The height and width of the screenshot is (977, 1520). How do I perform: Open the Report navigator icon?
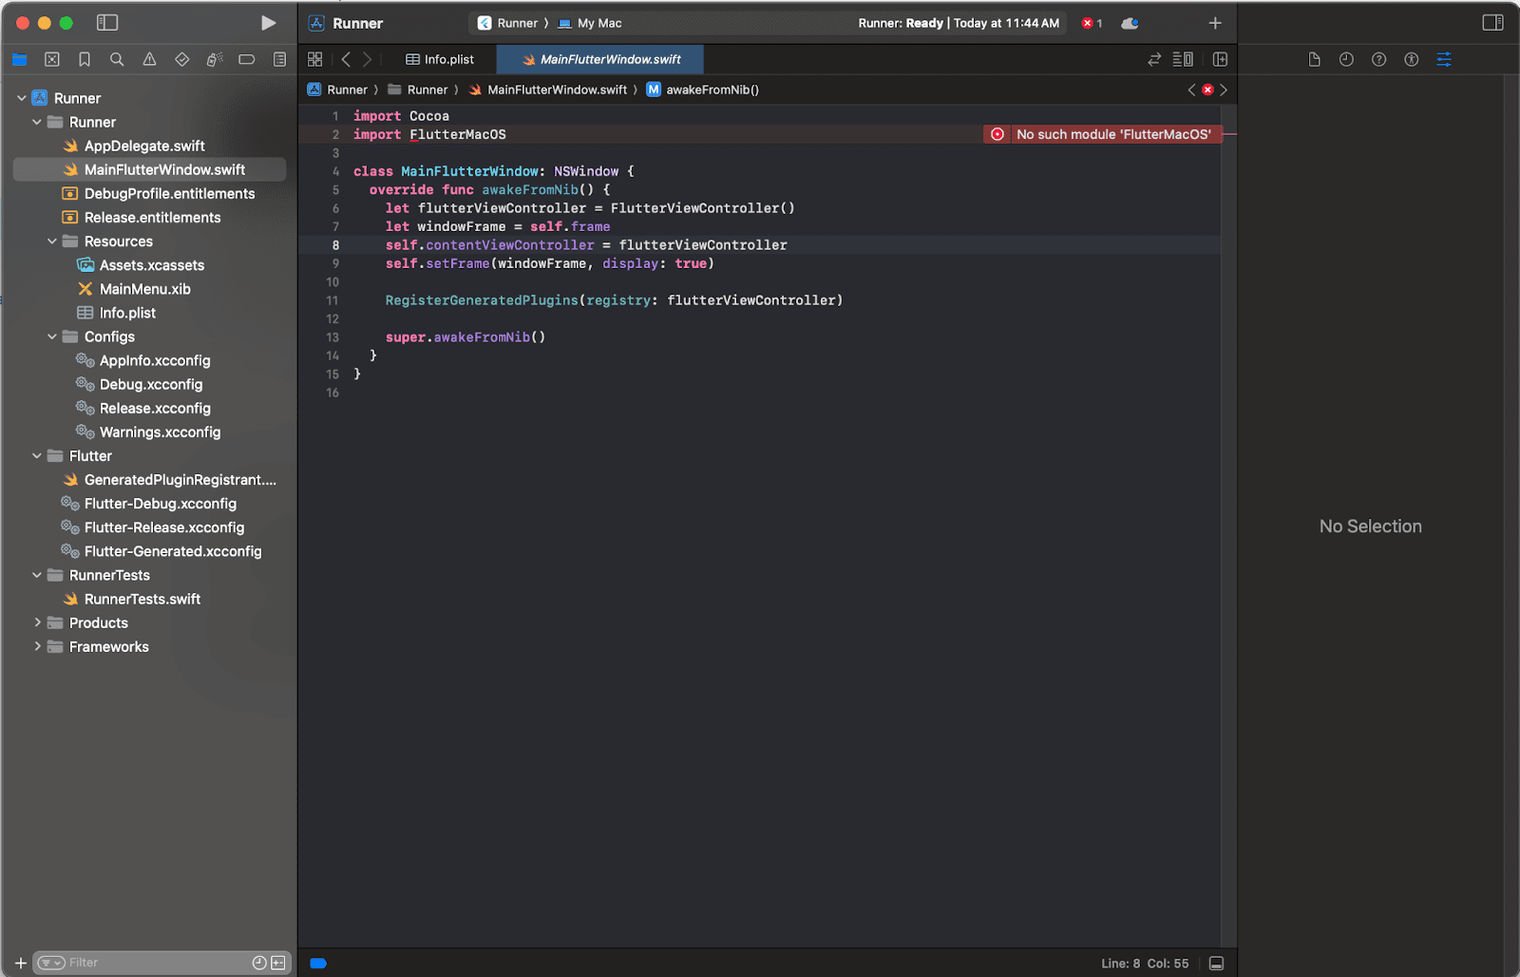[x=279, y=59]
